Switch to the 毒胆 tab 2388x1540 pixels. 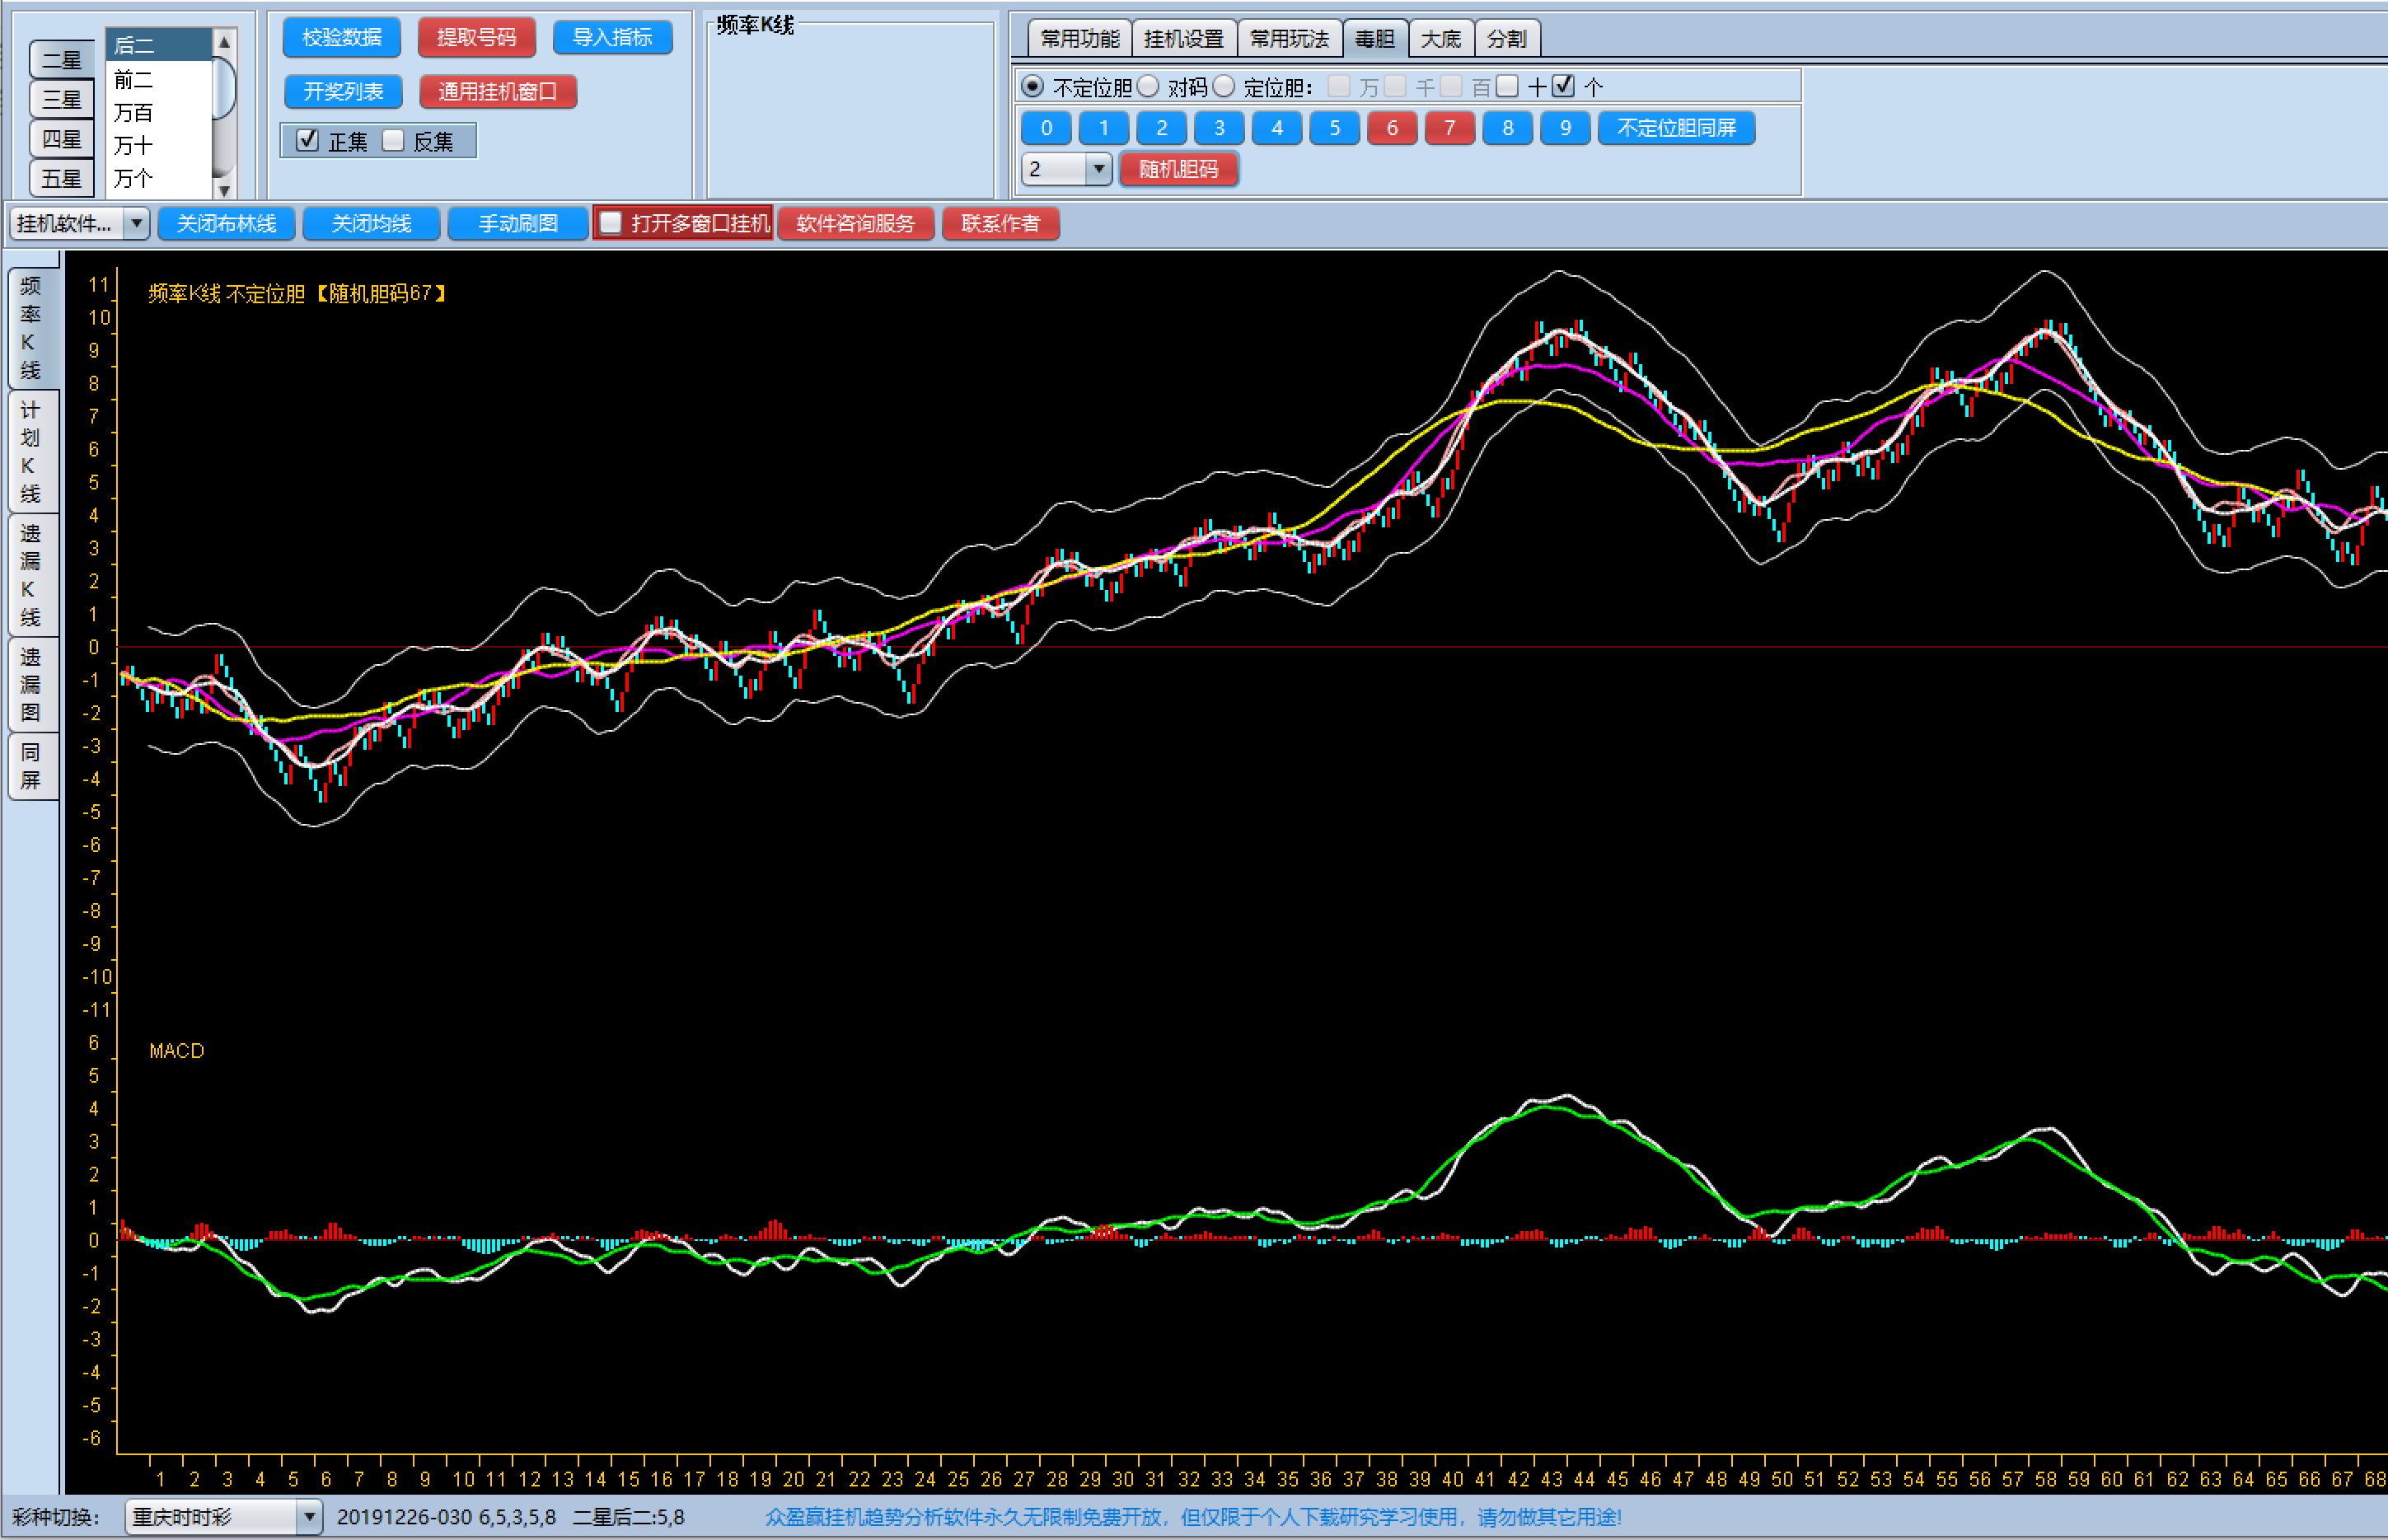pos(1375,39)
